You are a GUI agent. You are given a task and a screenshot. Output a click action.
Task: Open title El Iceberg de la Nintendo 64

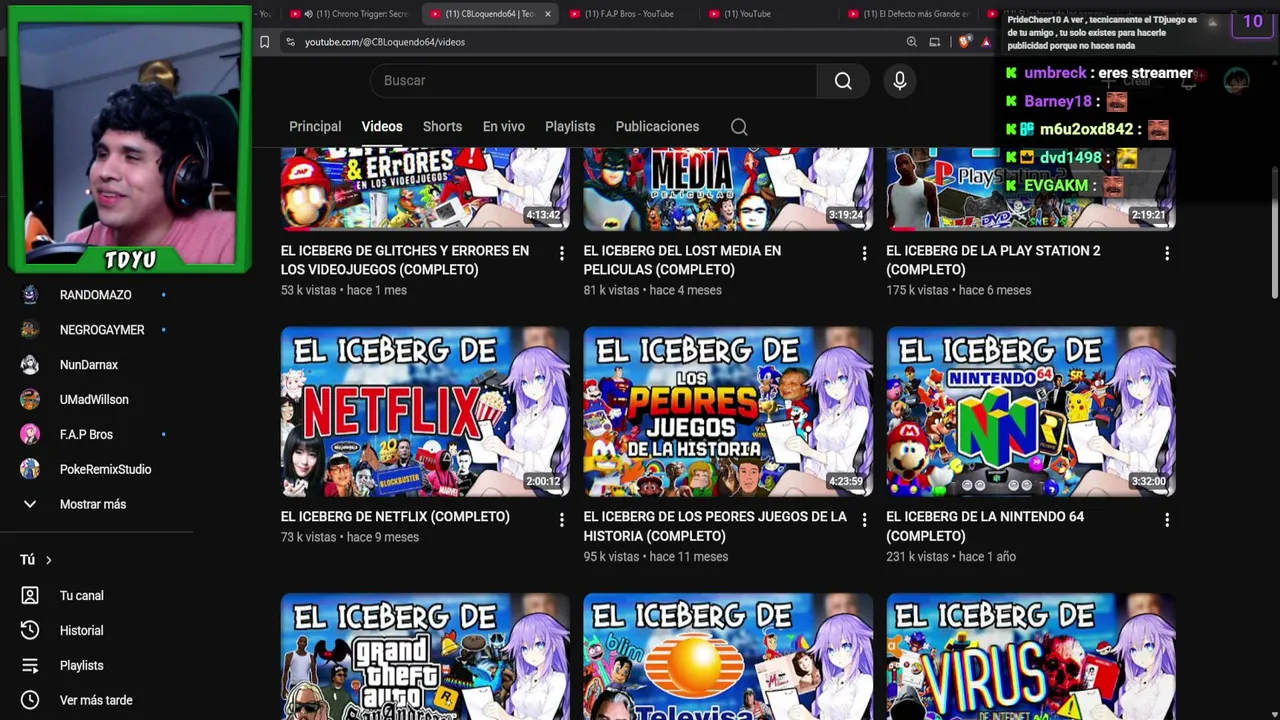pos(985,526)
